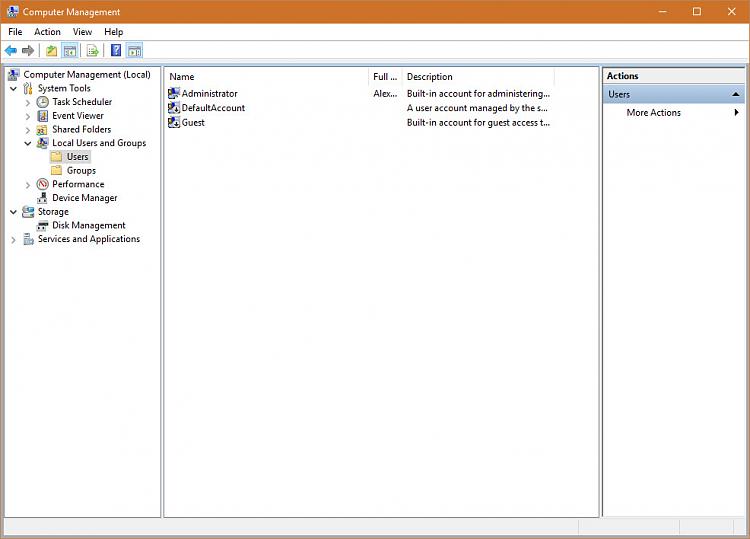Click the Shared Folders icon
This screenshot has height=539, width=750.
tap(43, 130)
